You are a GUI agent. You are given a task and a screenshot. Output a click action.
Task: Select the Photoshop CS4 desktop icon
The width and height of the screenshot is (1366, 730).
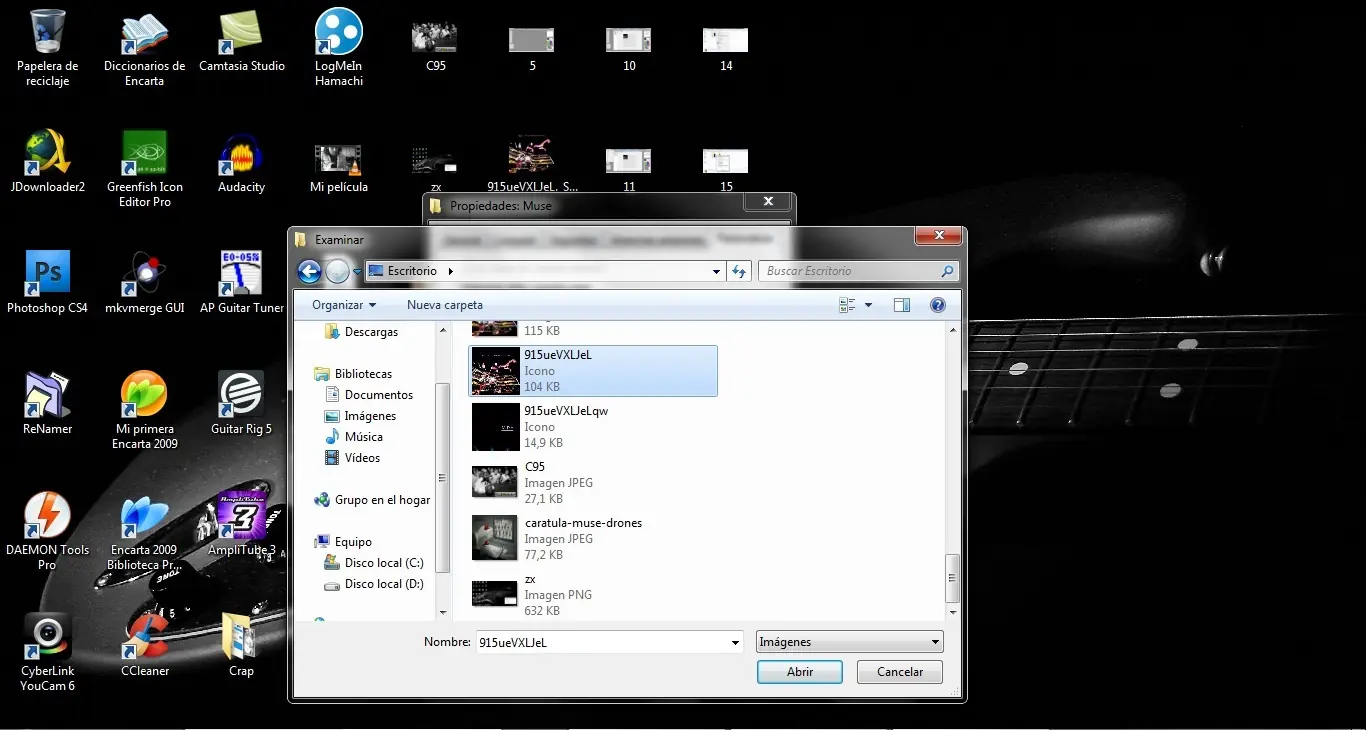pos(47,282)
